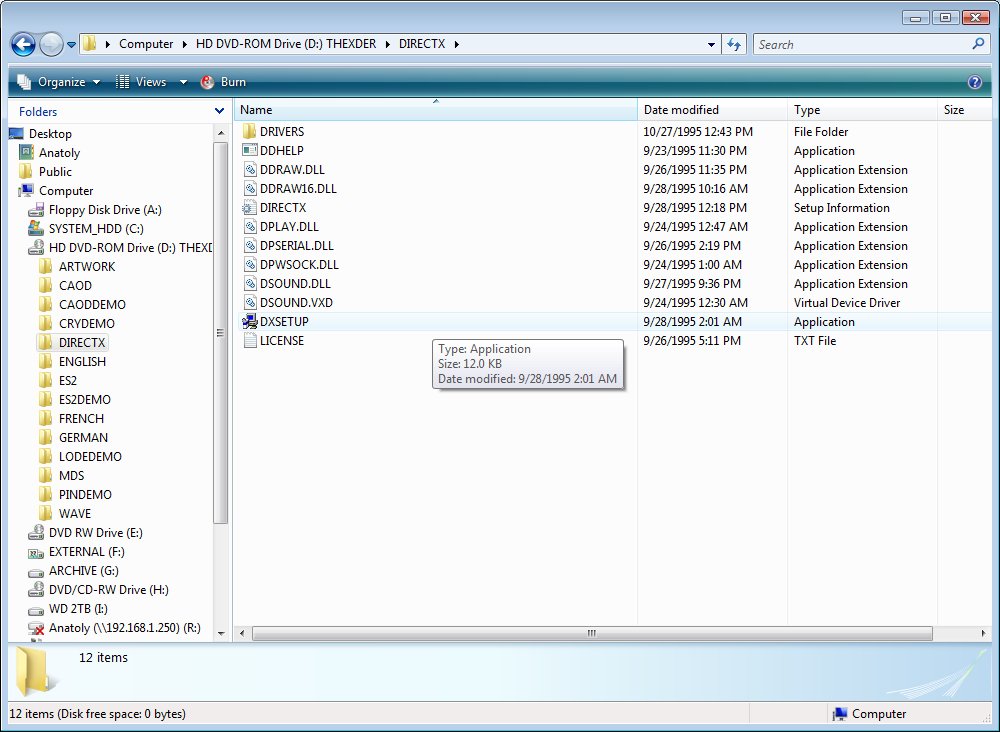Select SYSTEM_HDD (C:) drive icon
Image resolution: width=1000 pixels, height=732 pixels.
tap(36, 228)
